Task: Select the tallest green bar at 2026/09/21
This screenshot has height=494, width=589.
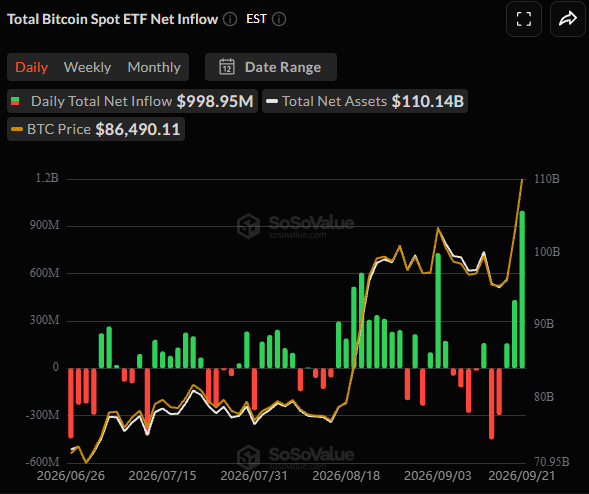Action: click(522, 289)
